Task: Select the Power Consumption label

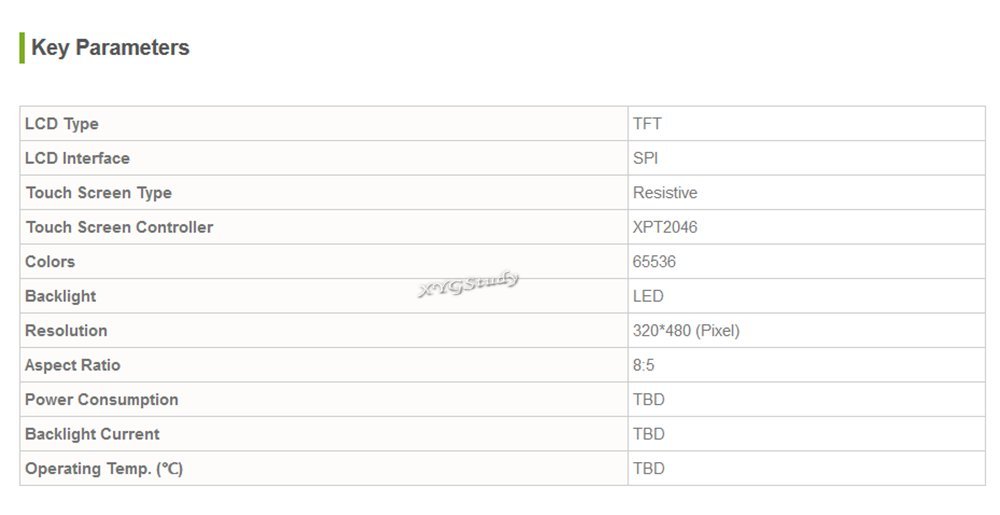Action: 101,400
